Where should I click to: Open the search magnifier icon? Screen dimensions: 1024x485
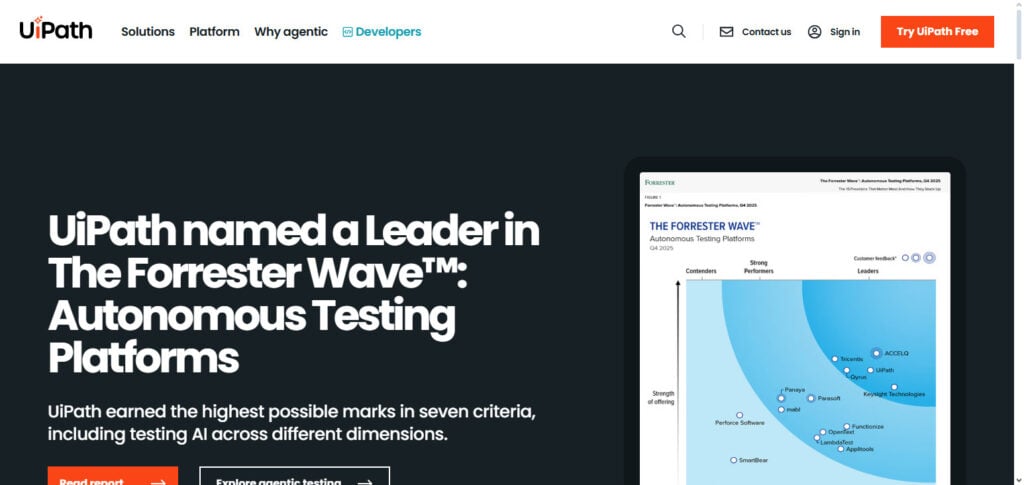pyautogui.click(x=679, y=31)
